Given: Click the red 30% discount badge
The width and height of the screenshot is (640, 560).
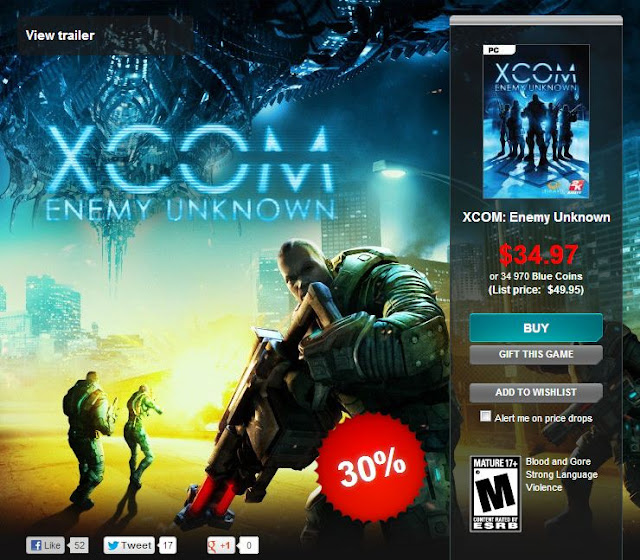Looking at the screenshot, I should coord(371,467).
